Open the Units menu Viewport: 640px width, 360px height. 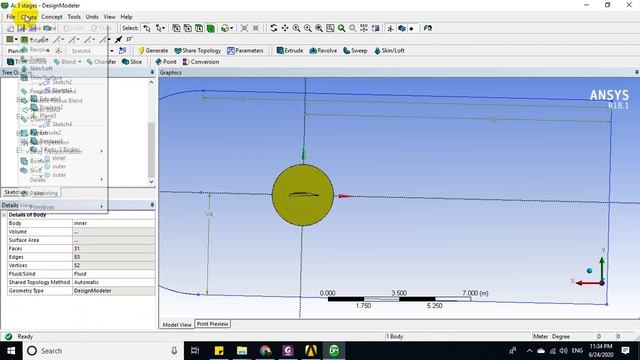(92, 17)
